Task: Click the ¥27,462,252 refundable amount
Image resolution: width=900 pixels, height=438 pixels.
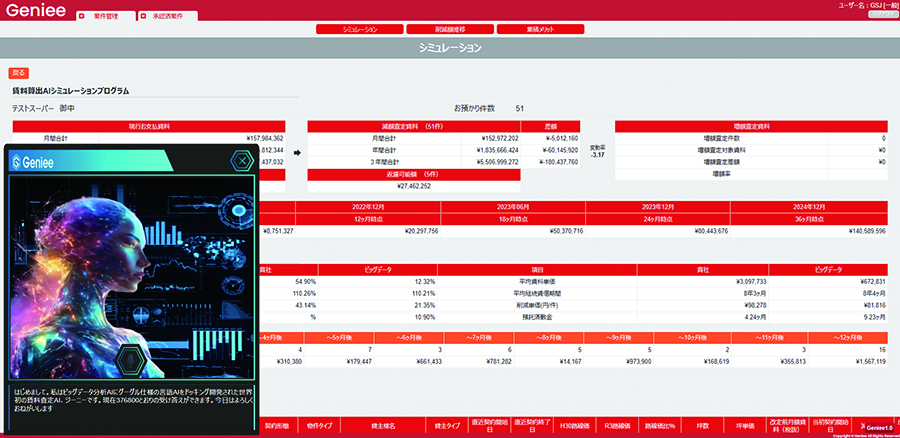Action: click(x=414, y=186)
